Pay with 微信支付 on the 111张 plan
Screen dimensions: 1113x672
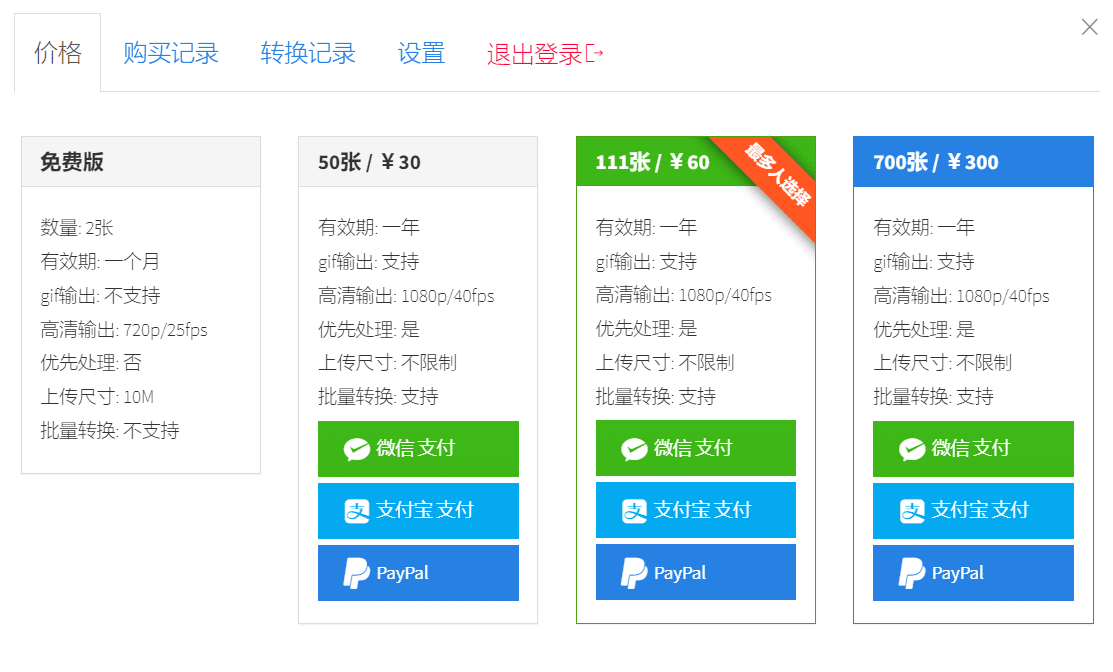click(x=695, y=448)
